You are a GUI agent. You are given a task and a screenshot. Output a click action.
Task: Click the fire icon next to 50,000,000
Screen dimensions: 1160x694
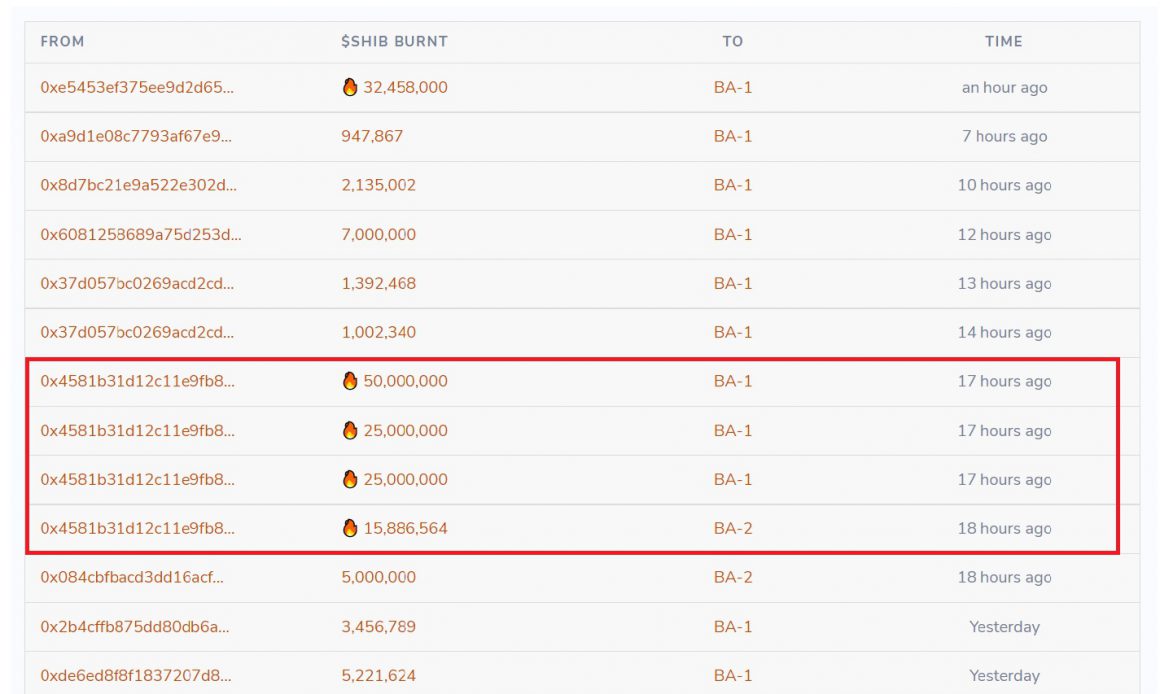coord(349,381)
